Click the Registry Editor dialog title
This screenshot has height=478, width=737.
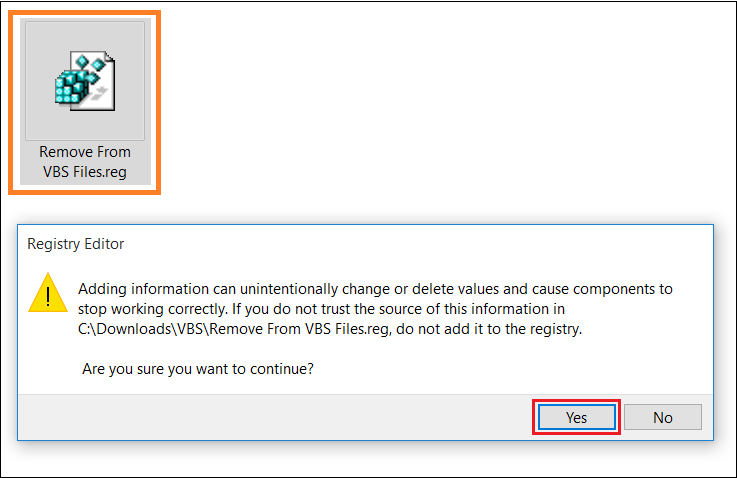(x=76, y=244)
